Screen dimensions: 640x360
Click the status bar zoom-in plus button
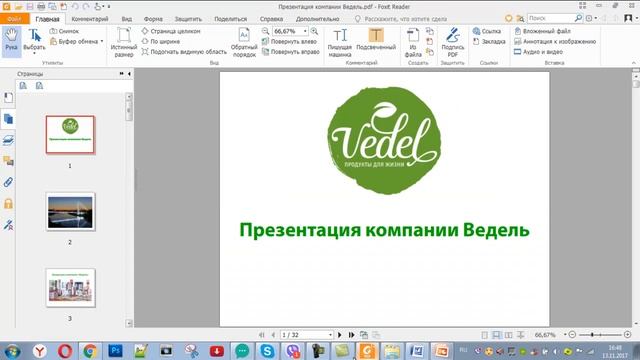[627, 335]
